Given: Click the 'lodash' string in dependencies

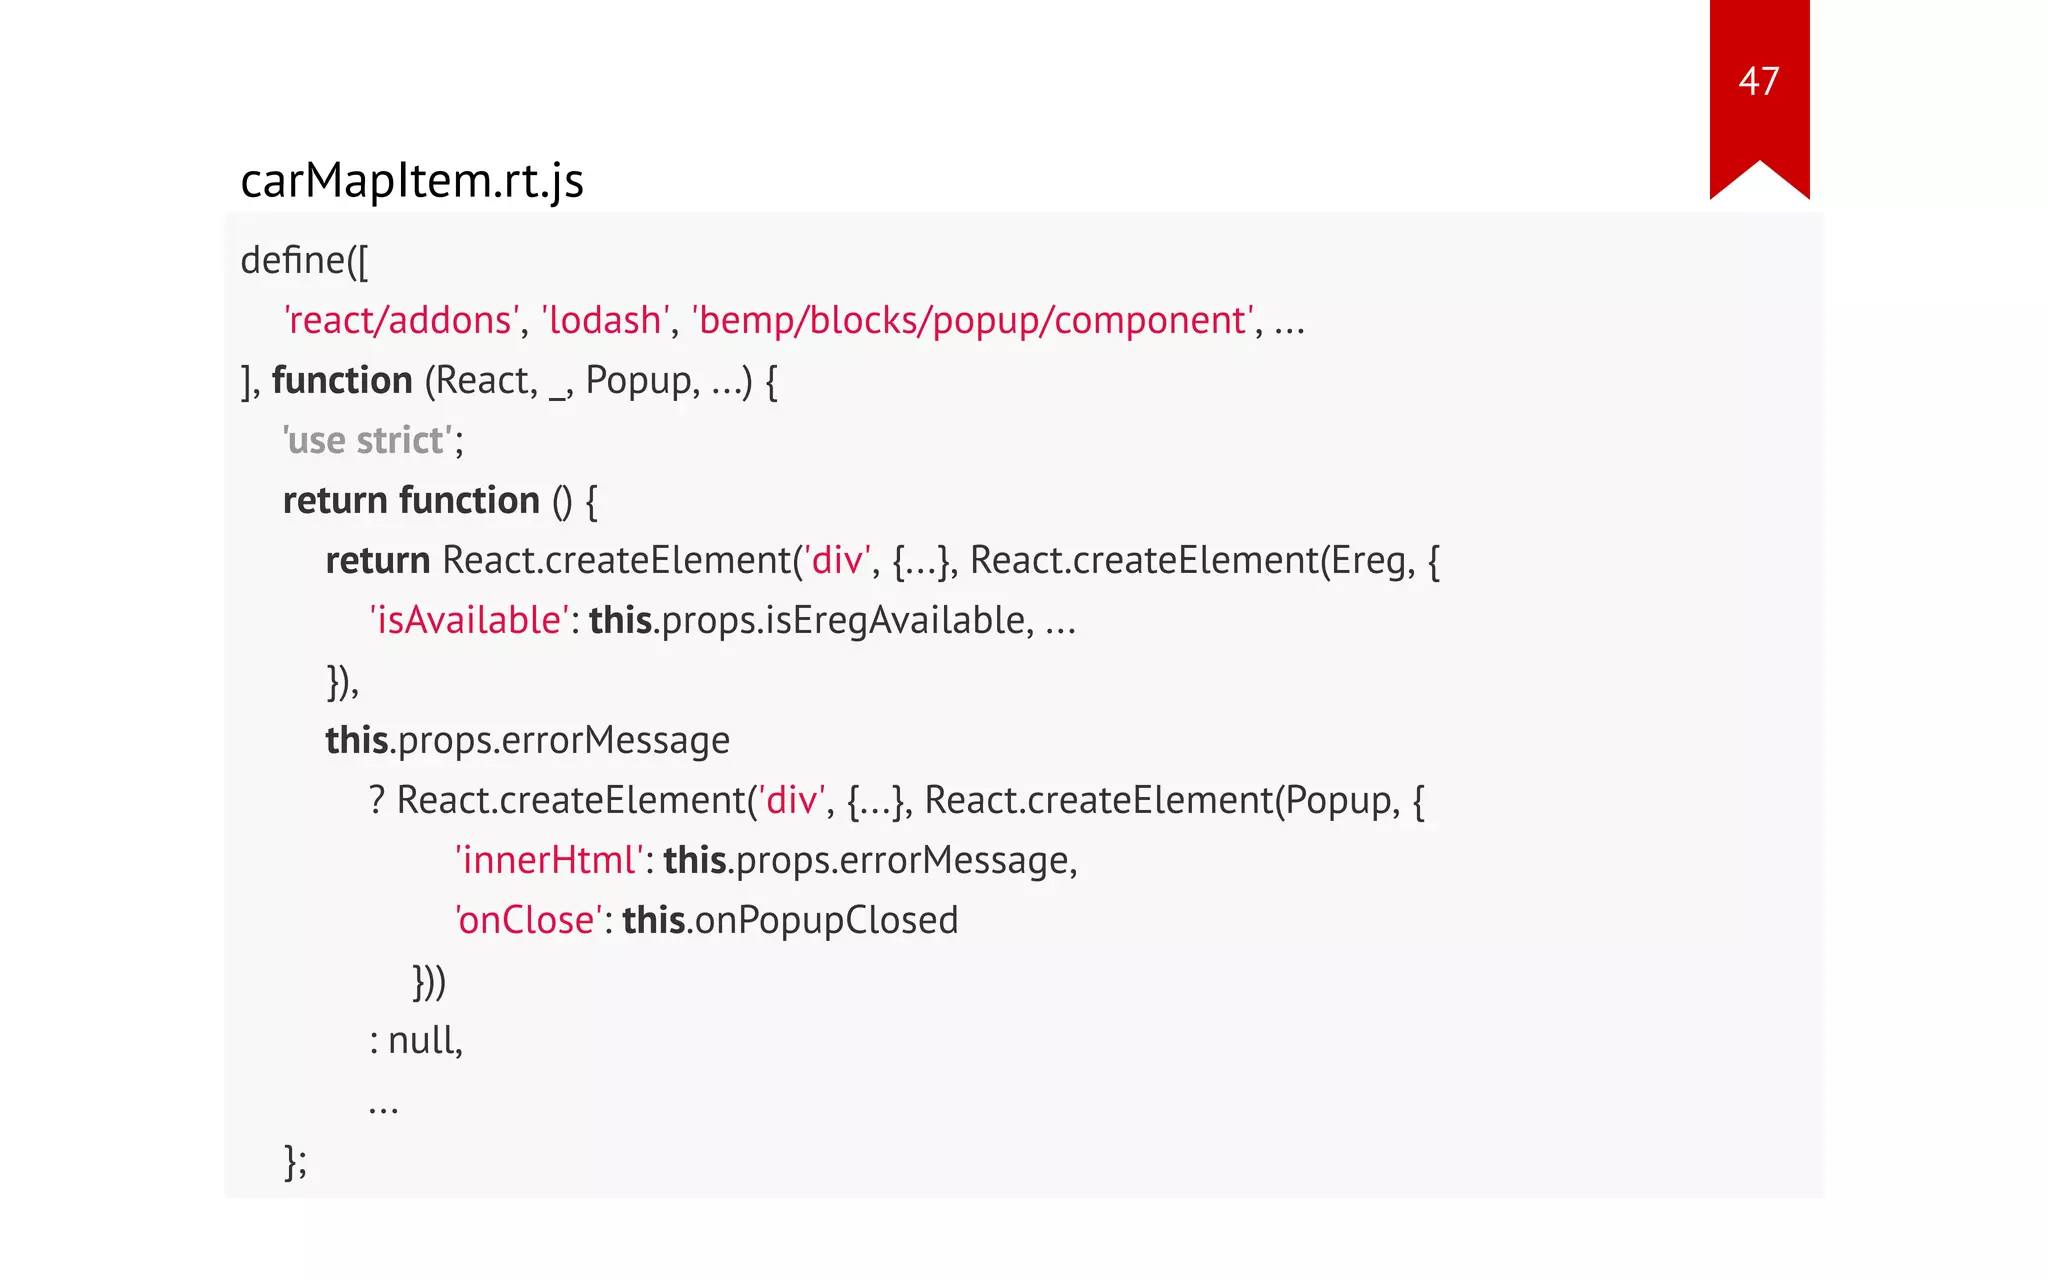Looking at the screenshot, I should pyautogui.click(x=605, y=321).
